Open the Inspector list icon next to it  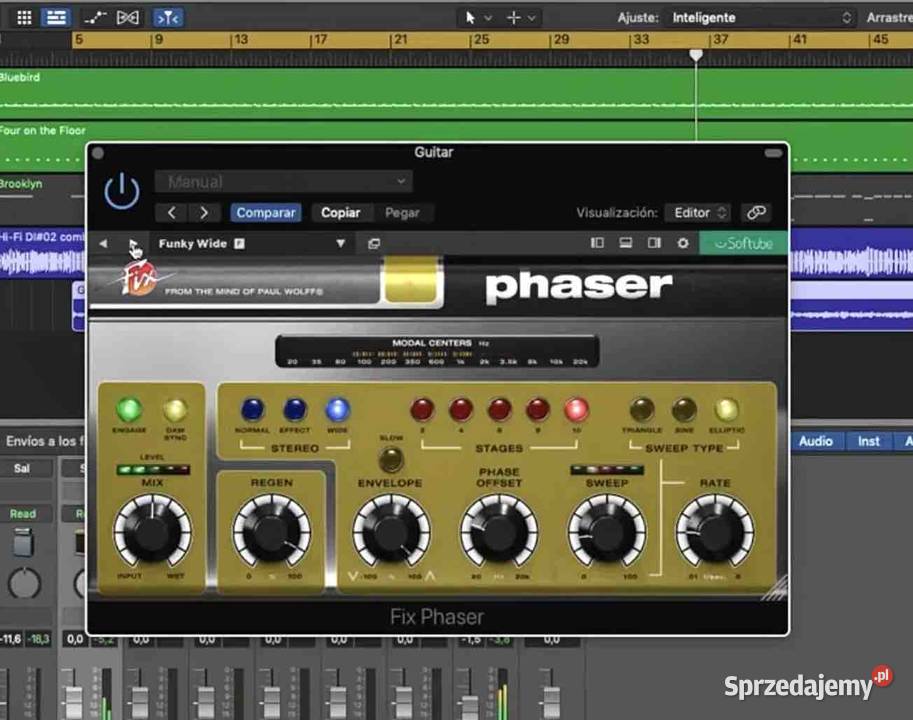click(55, 17)
